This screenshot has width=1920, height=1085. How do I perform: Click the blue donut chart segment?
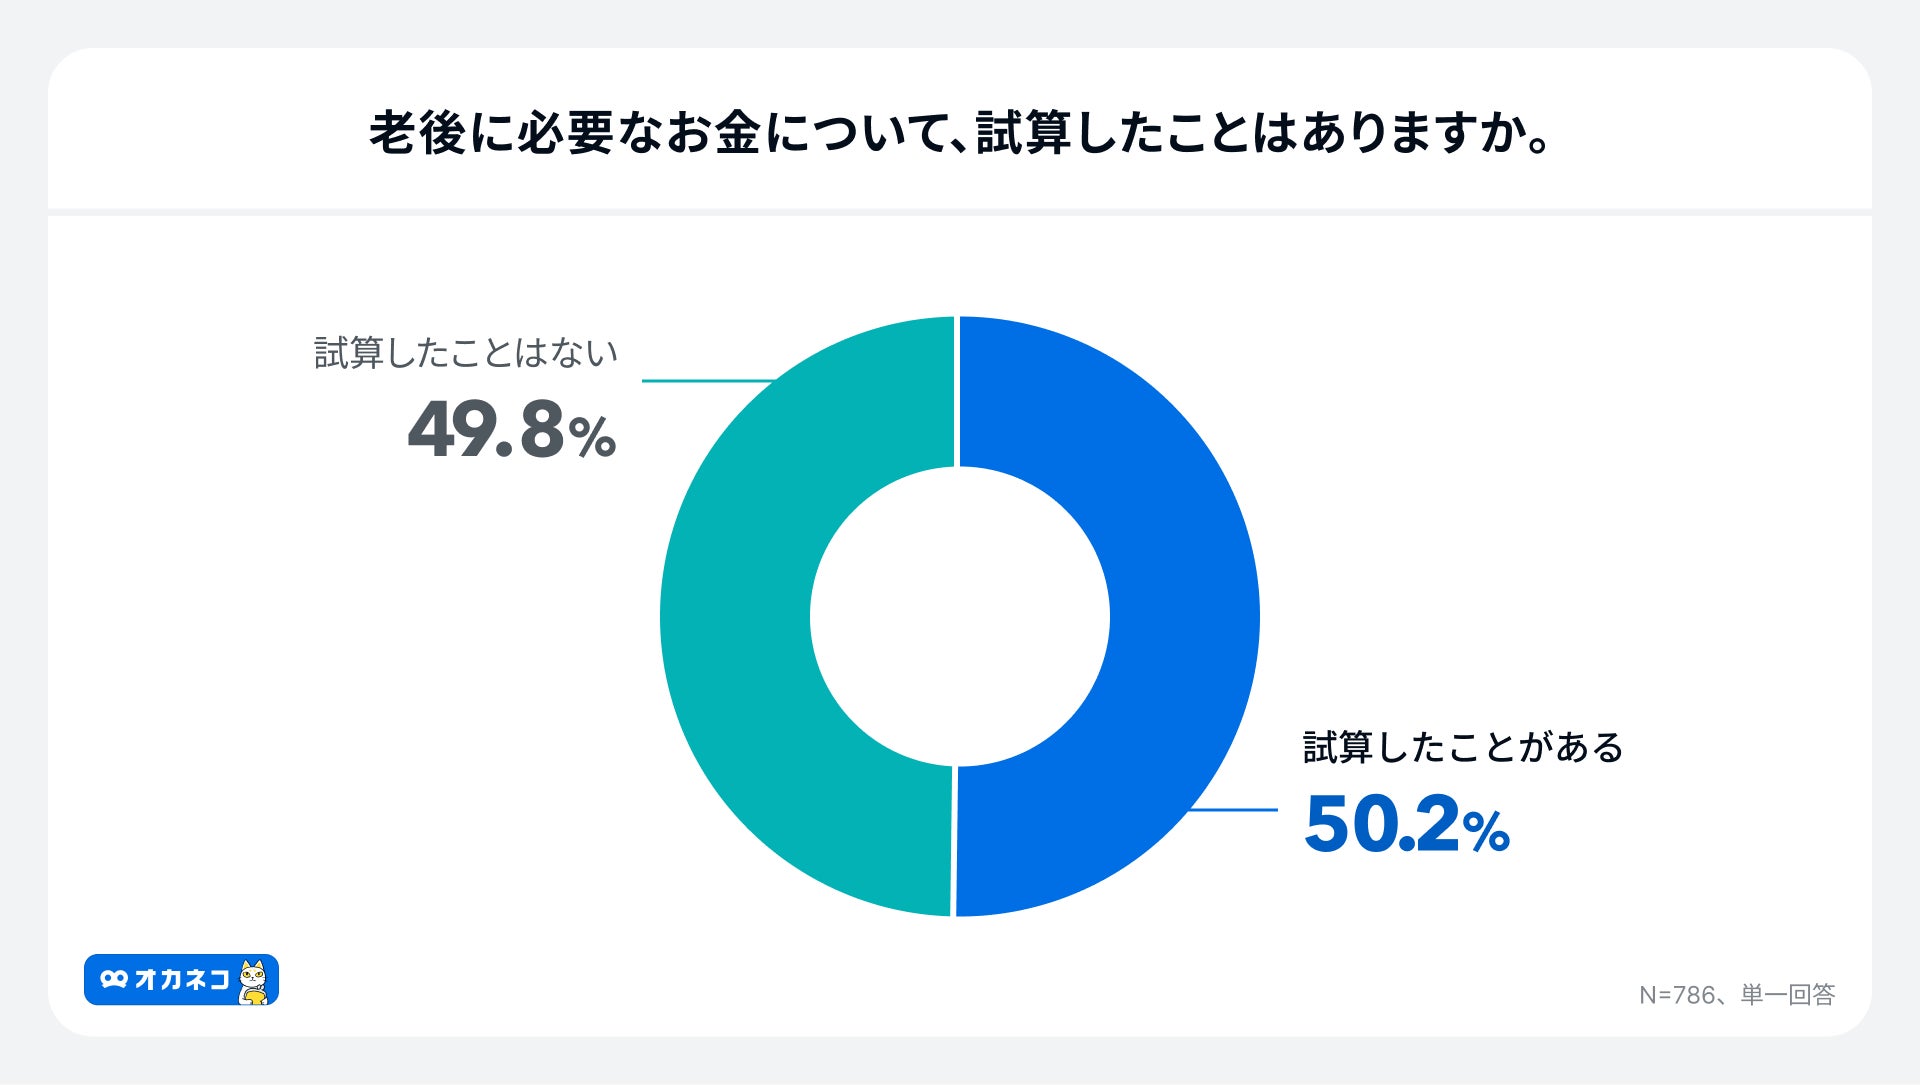point(1185,615)
